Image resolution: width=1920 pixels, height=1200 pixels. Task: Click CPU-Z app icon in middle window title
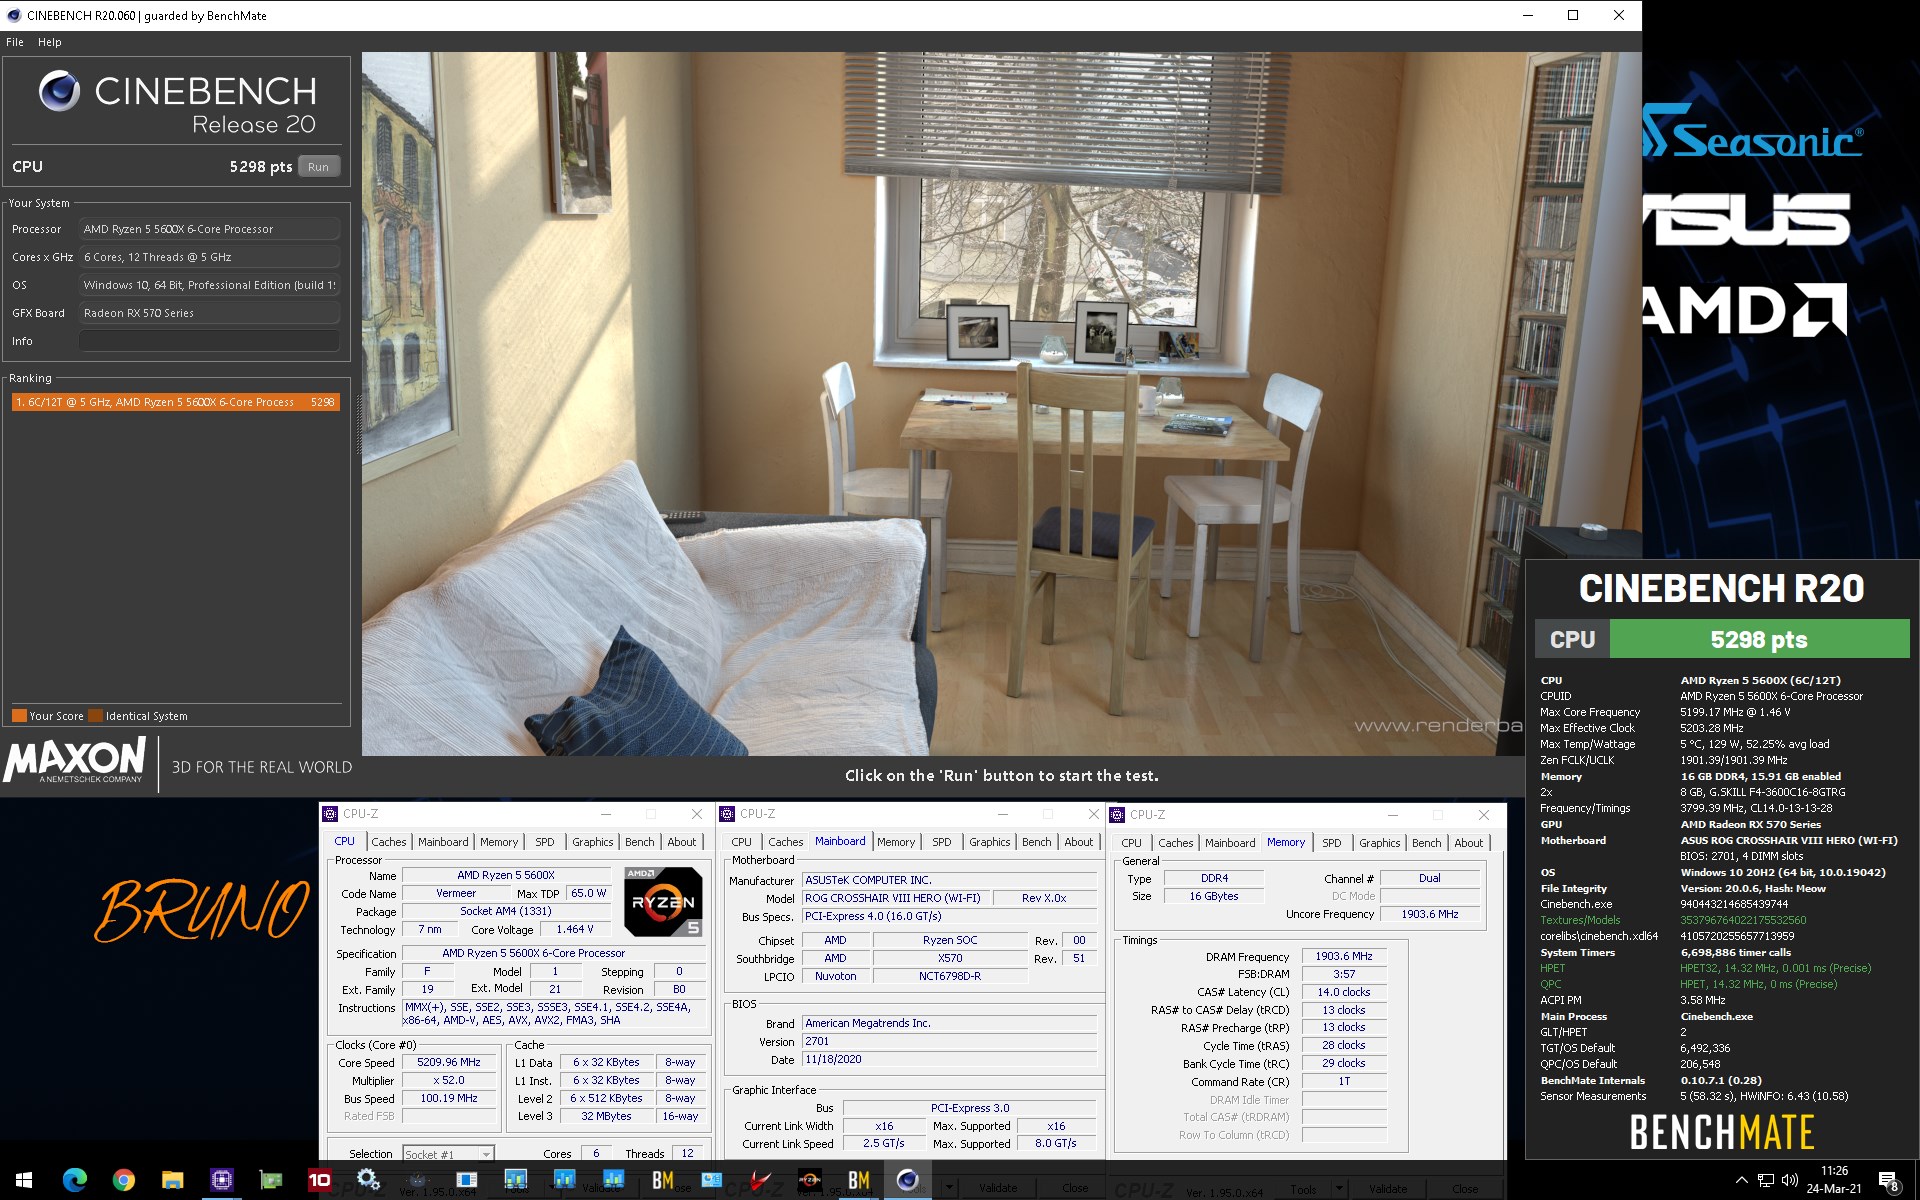pos(727,814)
